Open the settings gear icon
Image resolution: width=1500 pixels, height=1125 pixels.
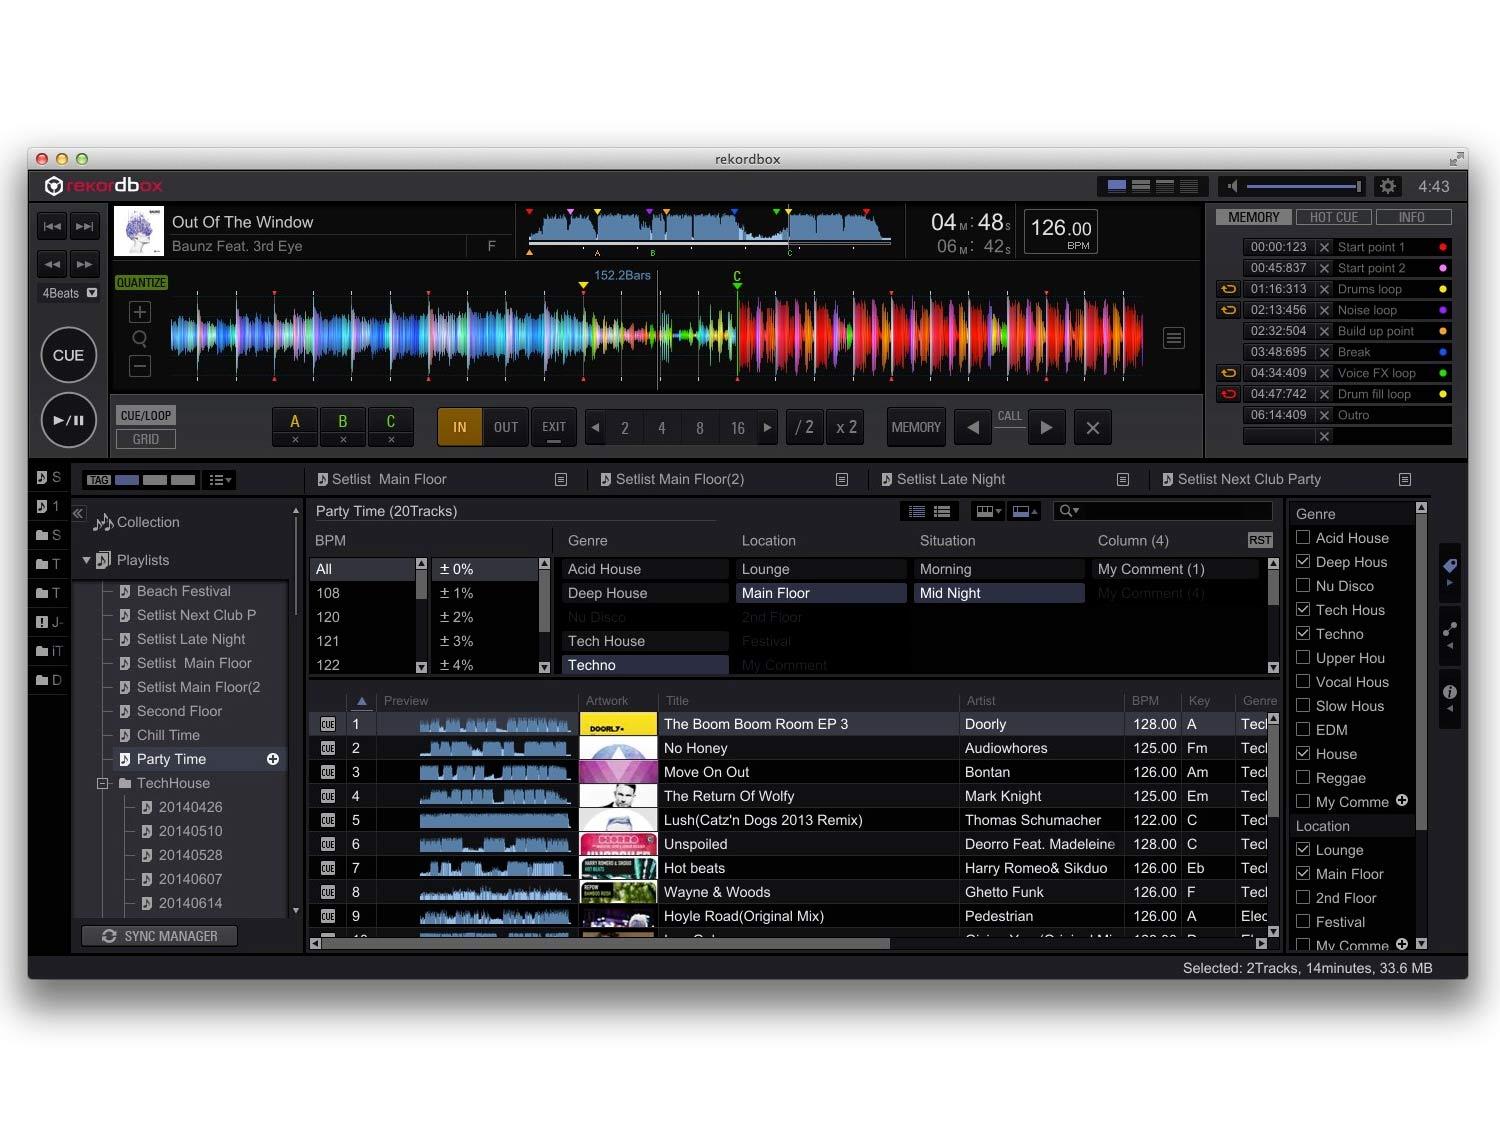[x=1387, y=186]
